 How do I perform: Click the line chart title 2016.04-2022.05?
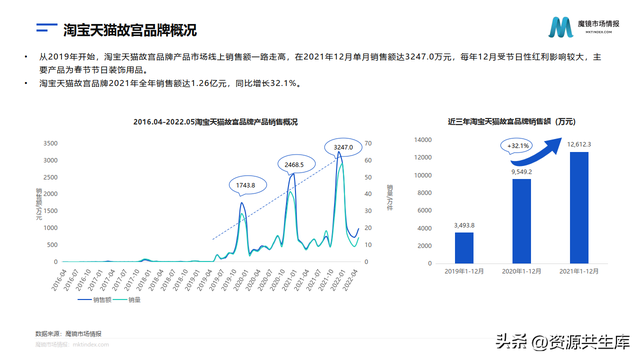point(216,122)
